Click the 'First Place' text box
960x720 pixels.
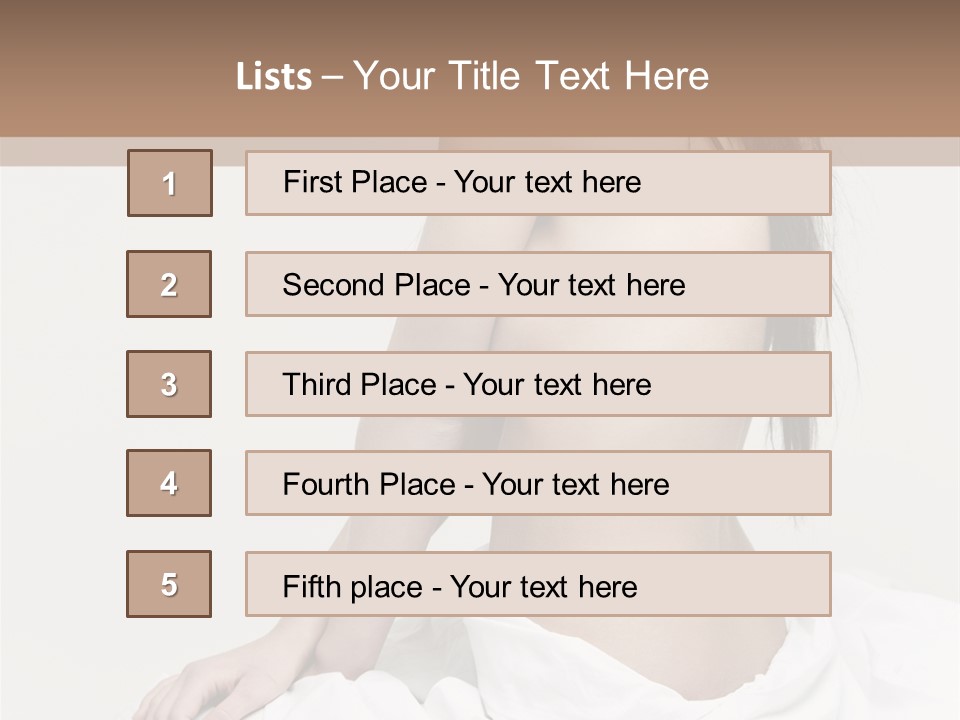pyautogui.click(x=538, y=183)
